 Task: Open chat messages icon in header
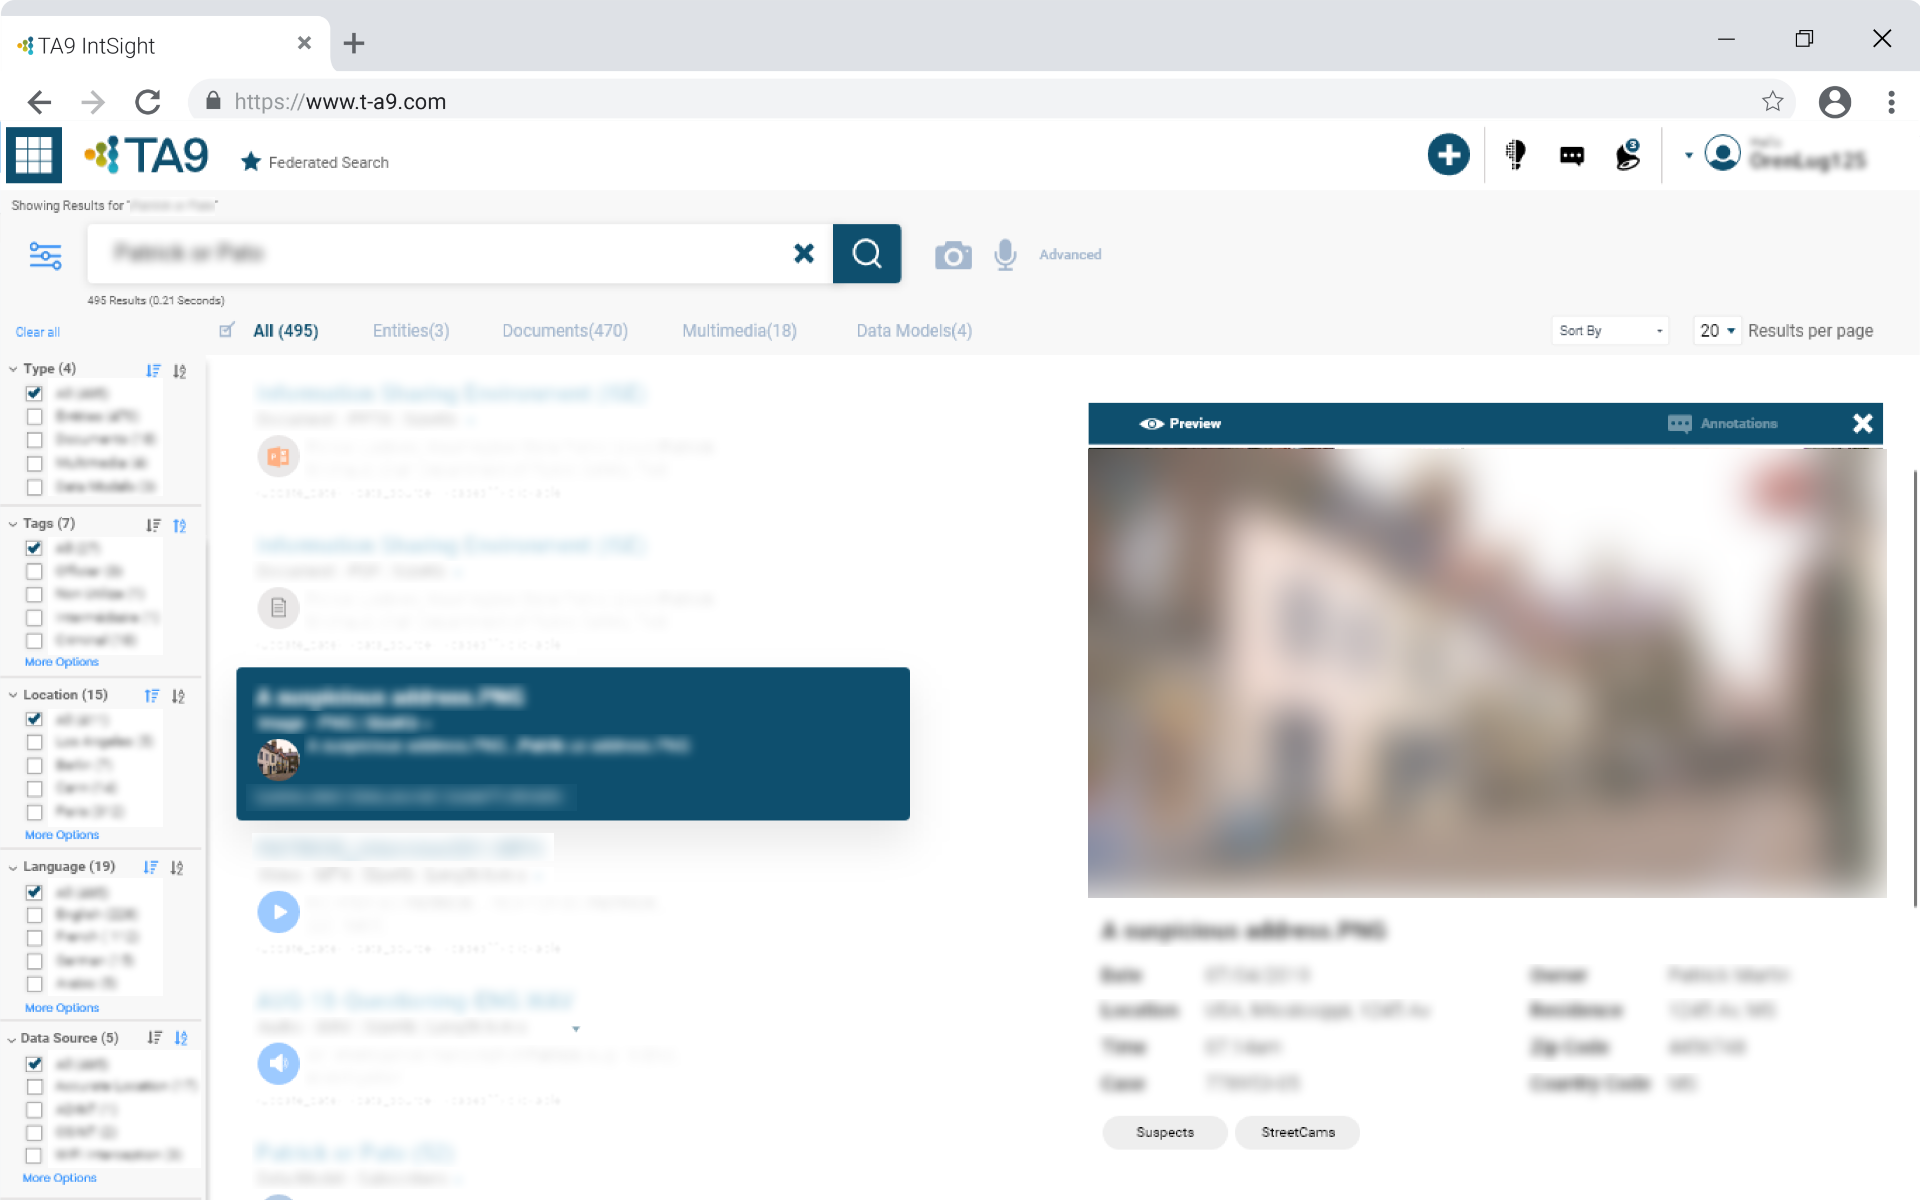(1571, 155)
